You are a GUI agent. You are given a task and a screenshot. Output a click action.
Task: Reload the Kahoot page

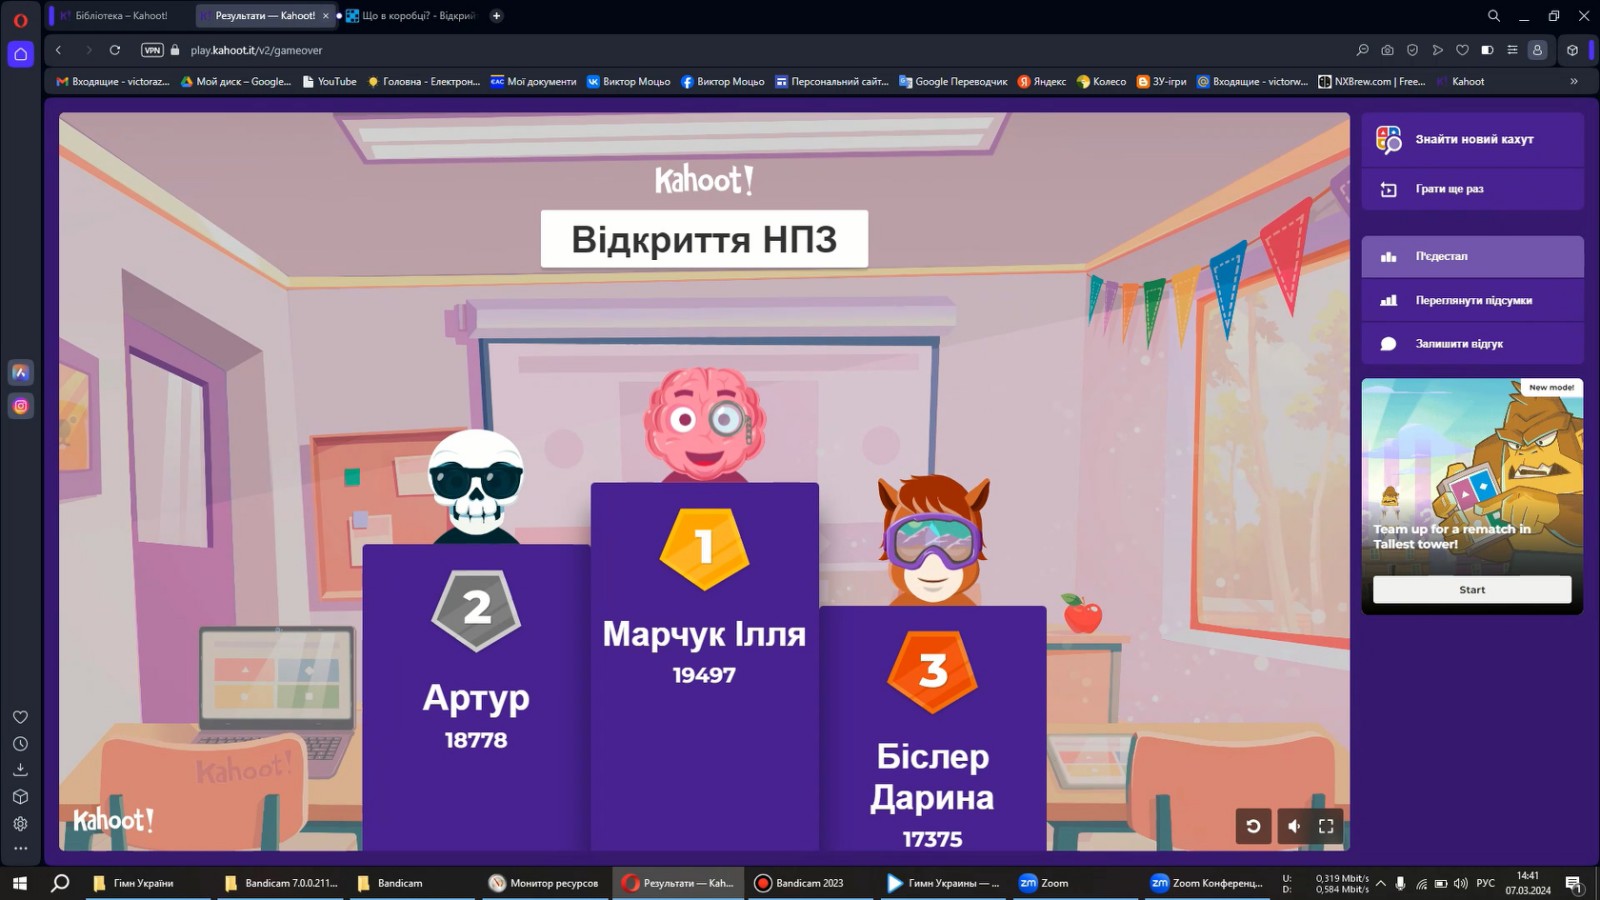(x=115, y=50)
